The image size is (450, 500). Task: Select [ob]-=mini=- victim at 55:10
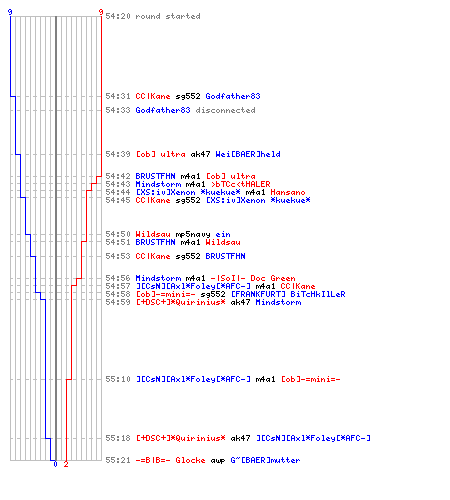(x=311, y=379)
